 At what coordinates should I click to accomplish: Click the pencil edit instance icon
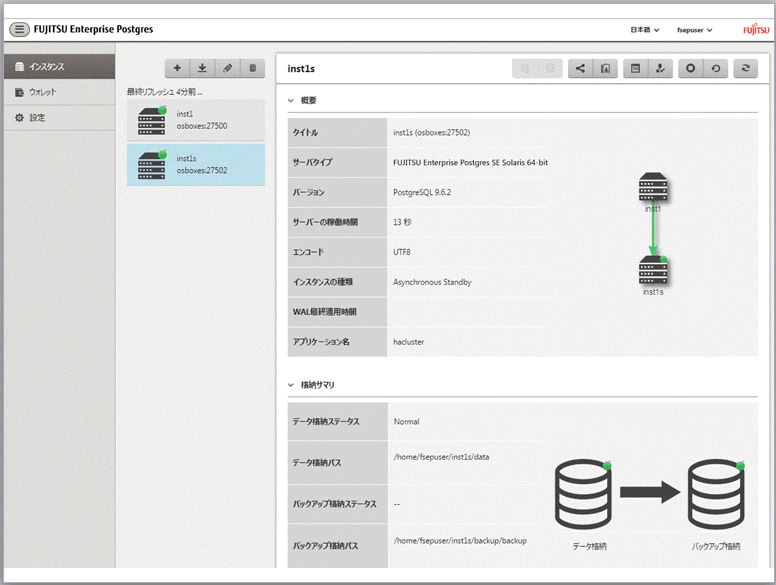(x=228, y=68)
